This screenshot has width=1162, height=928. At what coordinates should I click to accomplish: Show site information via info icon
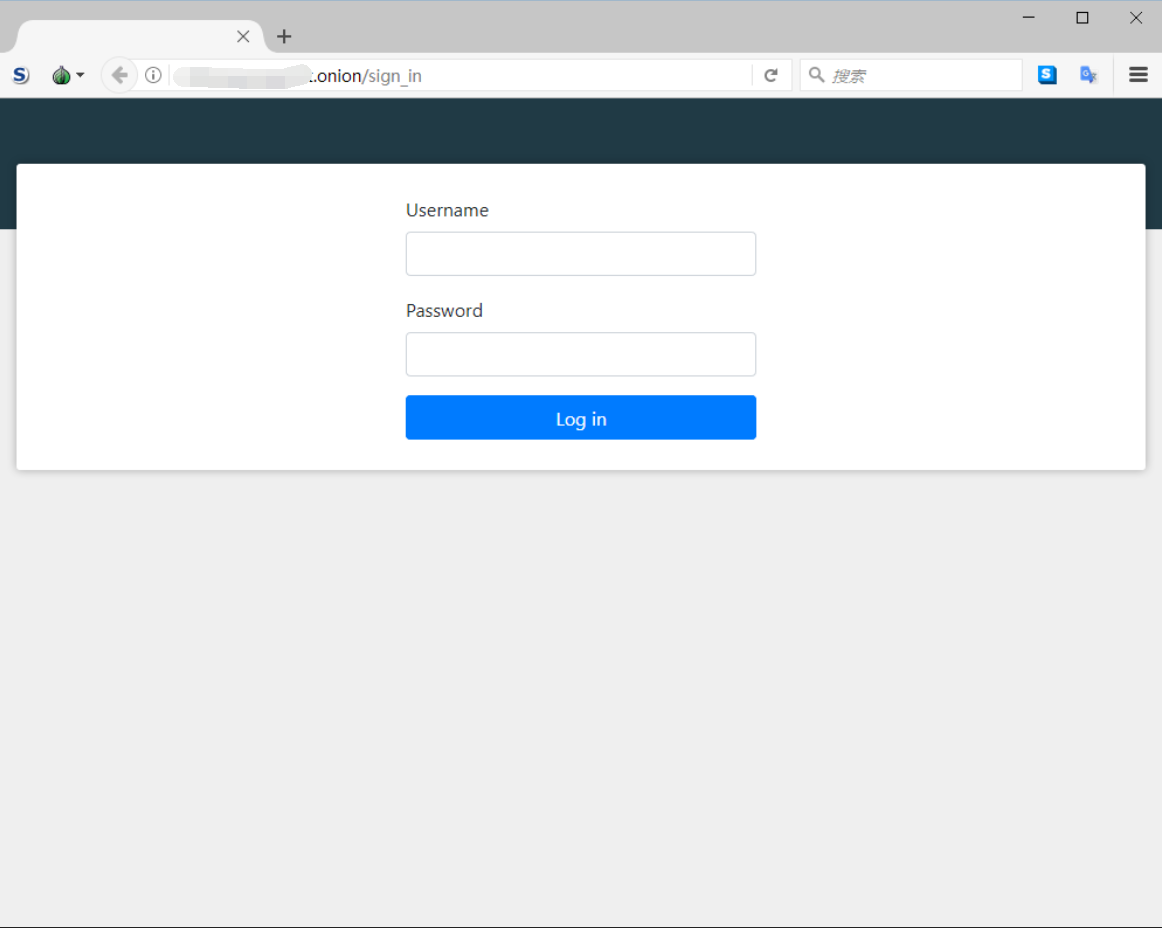coord(153,75)
